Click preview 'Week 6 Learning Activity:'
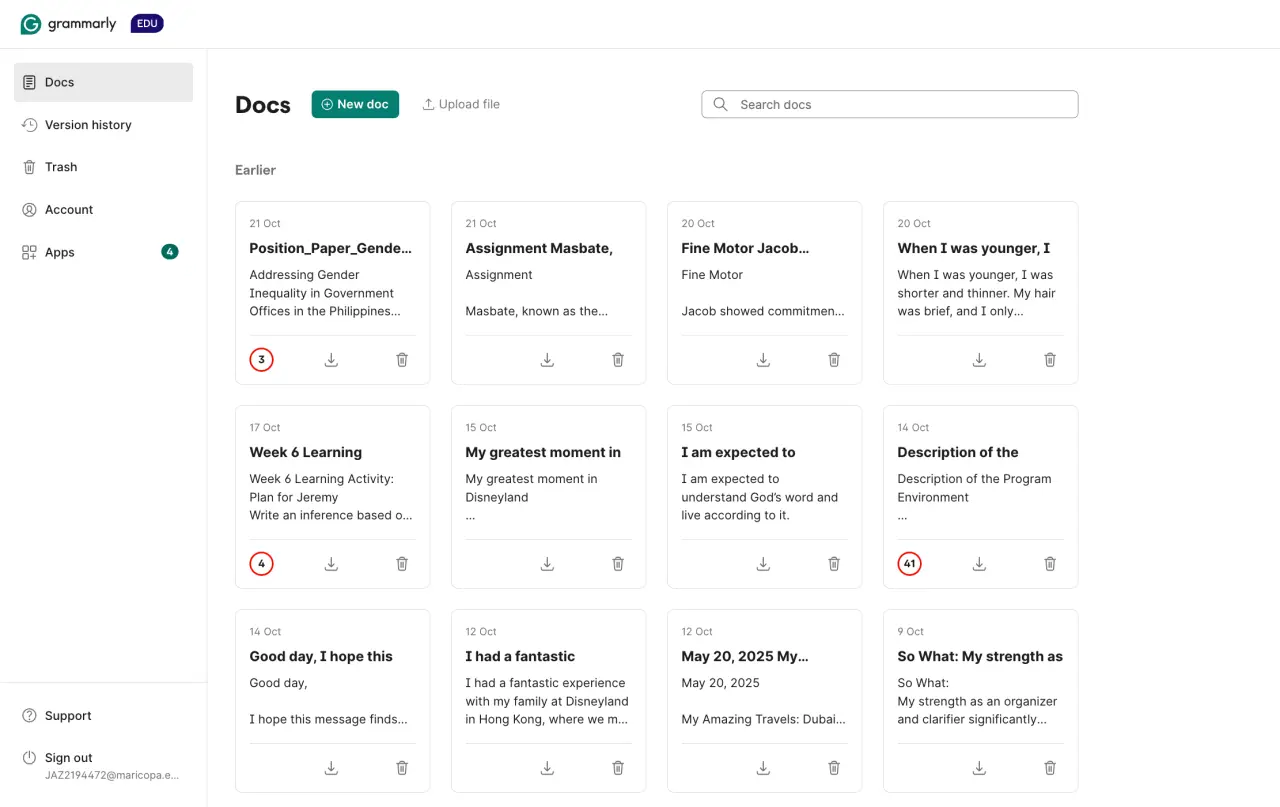The height and width of the screenshot is (807, 1280). [321, 479]
